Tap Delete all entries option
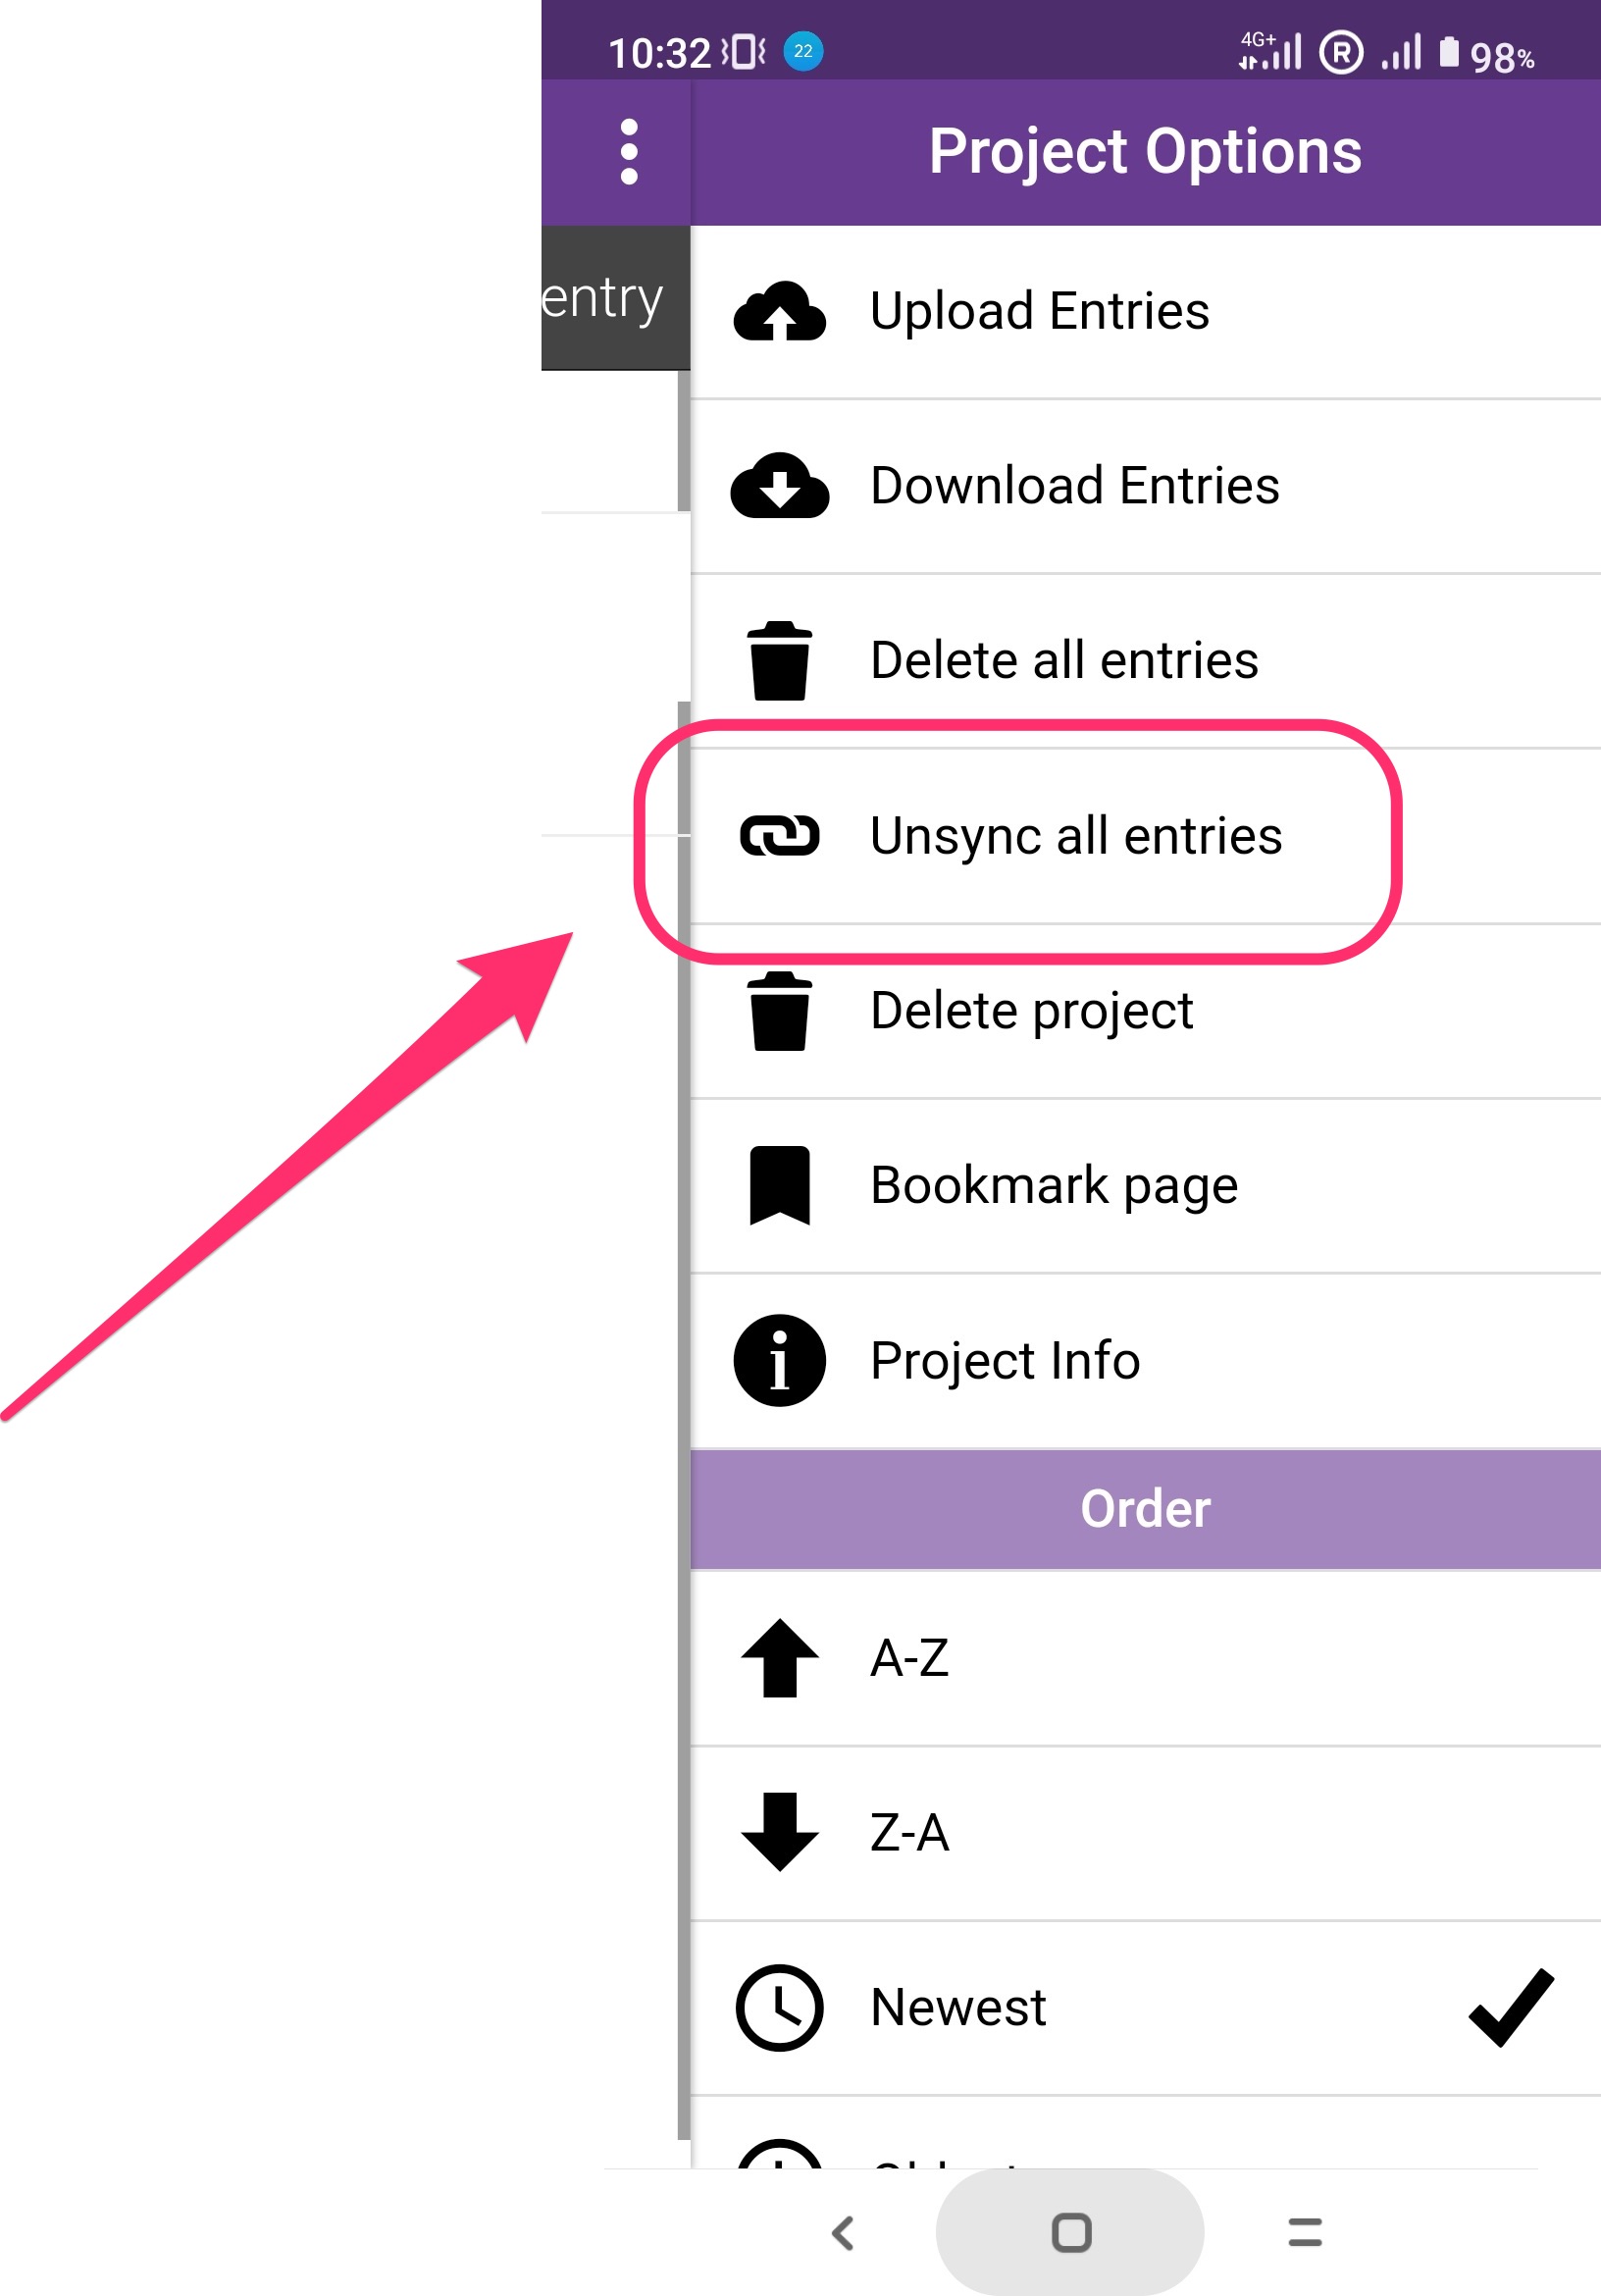The height and width of the screenshot is (2296, 1601). click(1064, 661)
